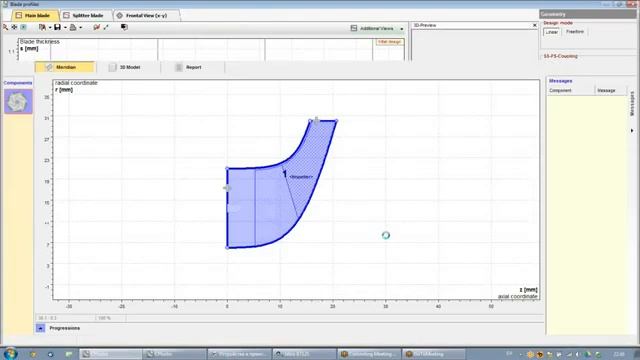The height and width of the screenshot is (360, 640).
Task: Click the Impeller label in the meridian plot
Action: (x=301, y=177)
